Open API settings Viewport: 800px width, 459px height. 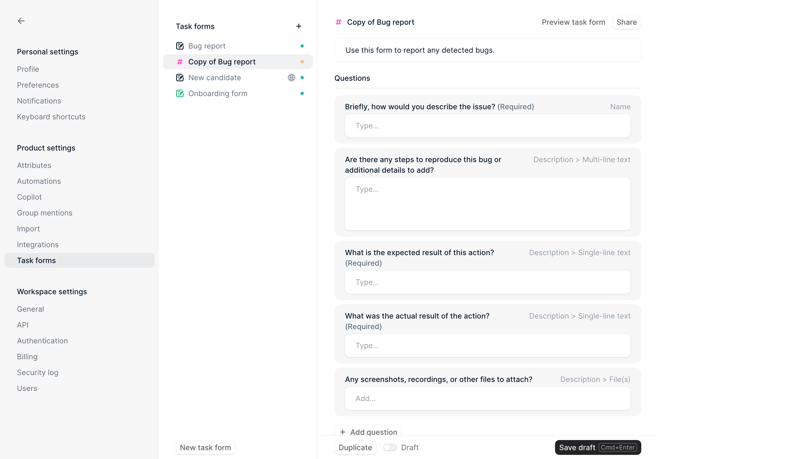[22, 325]
